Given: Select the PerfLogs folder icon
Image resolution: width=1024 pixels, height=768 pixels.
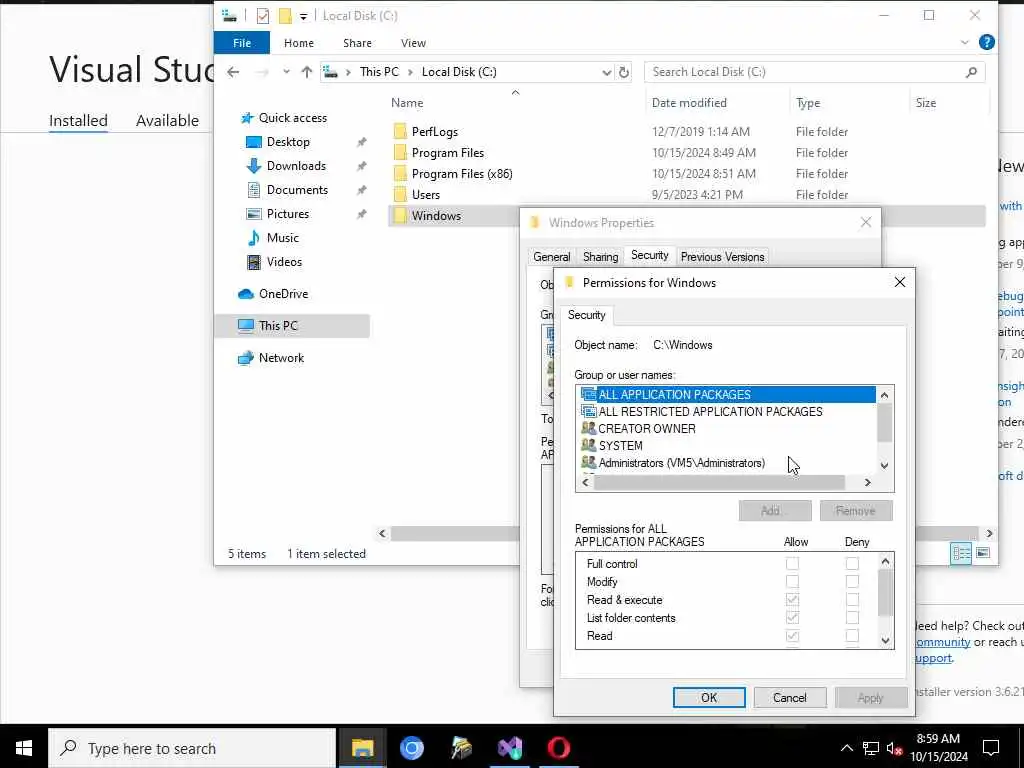Looking at the screenshot, I should coord(400,131).
